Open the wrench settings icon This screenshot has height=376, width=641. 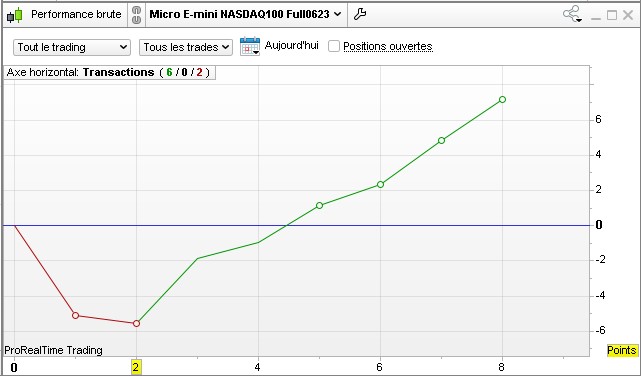[x=359, y=14]
